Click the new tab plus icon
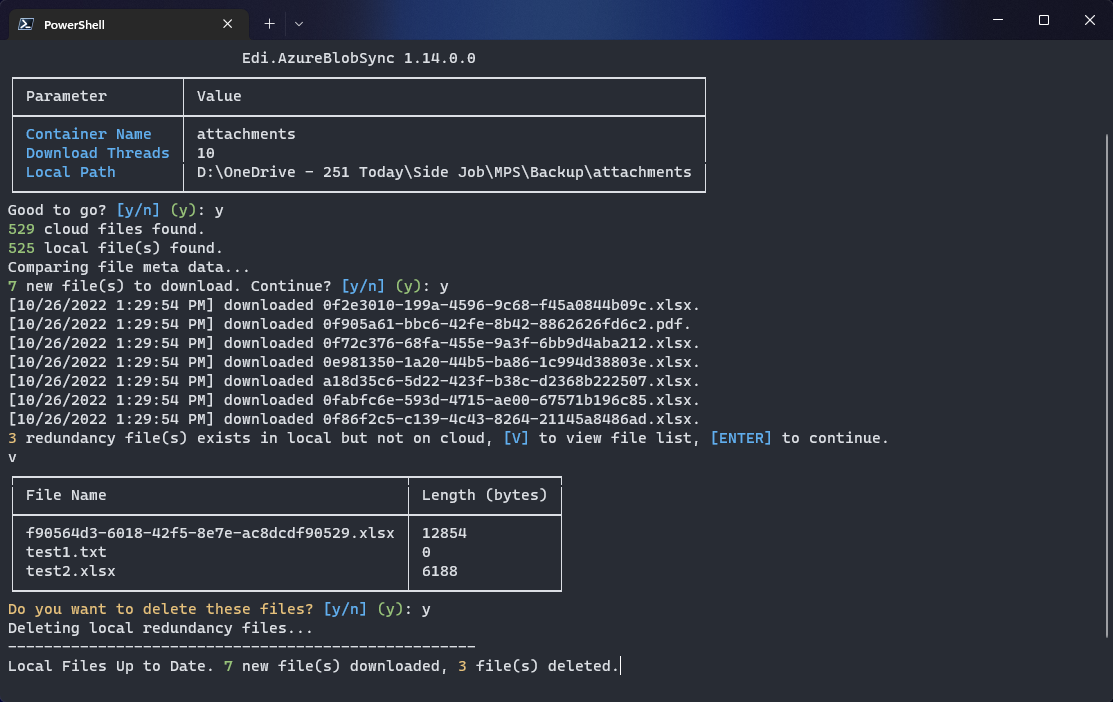The height and width of the screenshot is (702, 1113). point(268,23)
